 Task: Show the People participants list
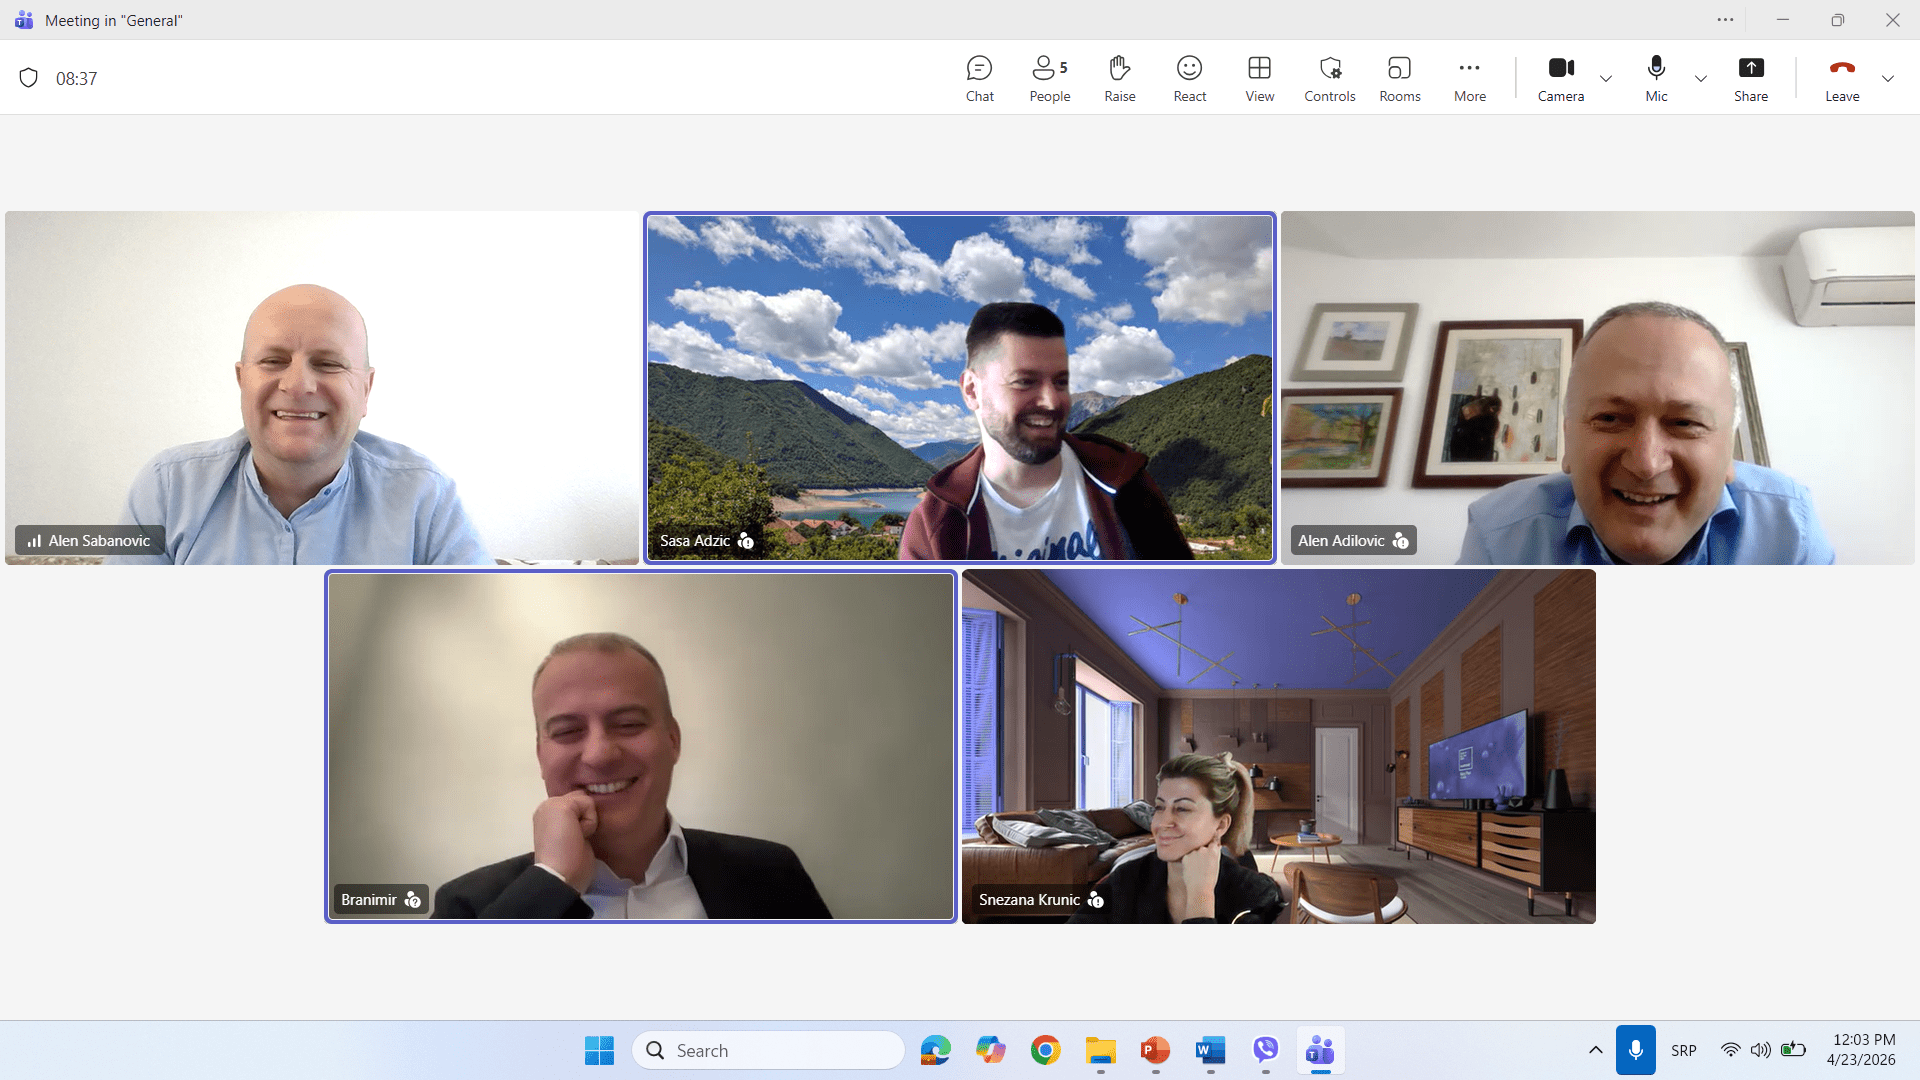point(1049,79)
